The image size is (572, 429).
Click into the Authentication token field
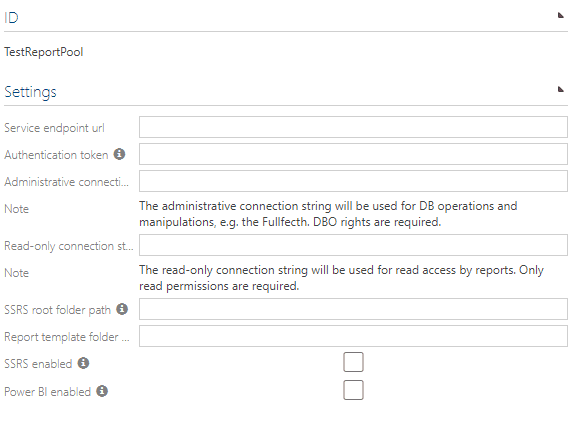[353, 154]
